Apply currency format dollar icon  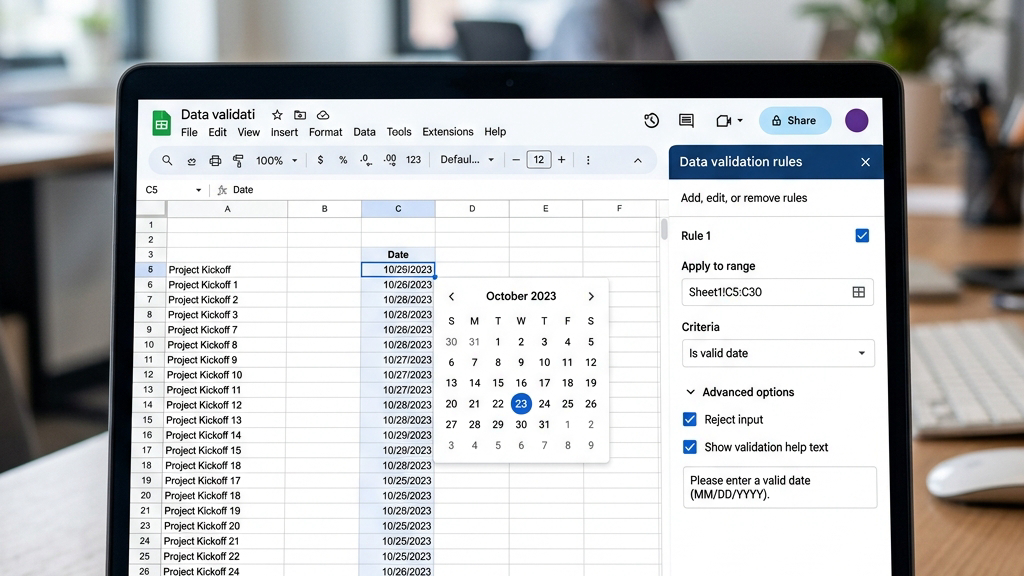320,160
